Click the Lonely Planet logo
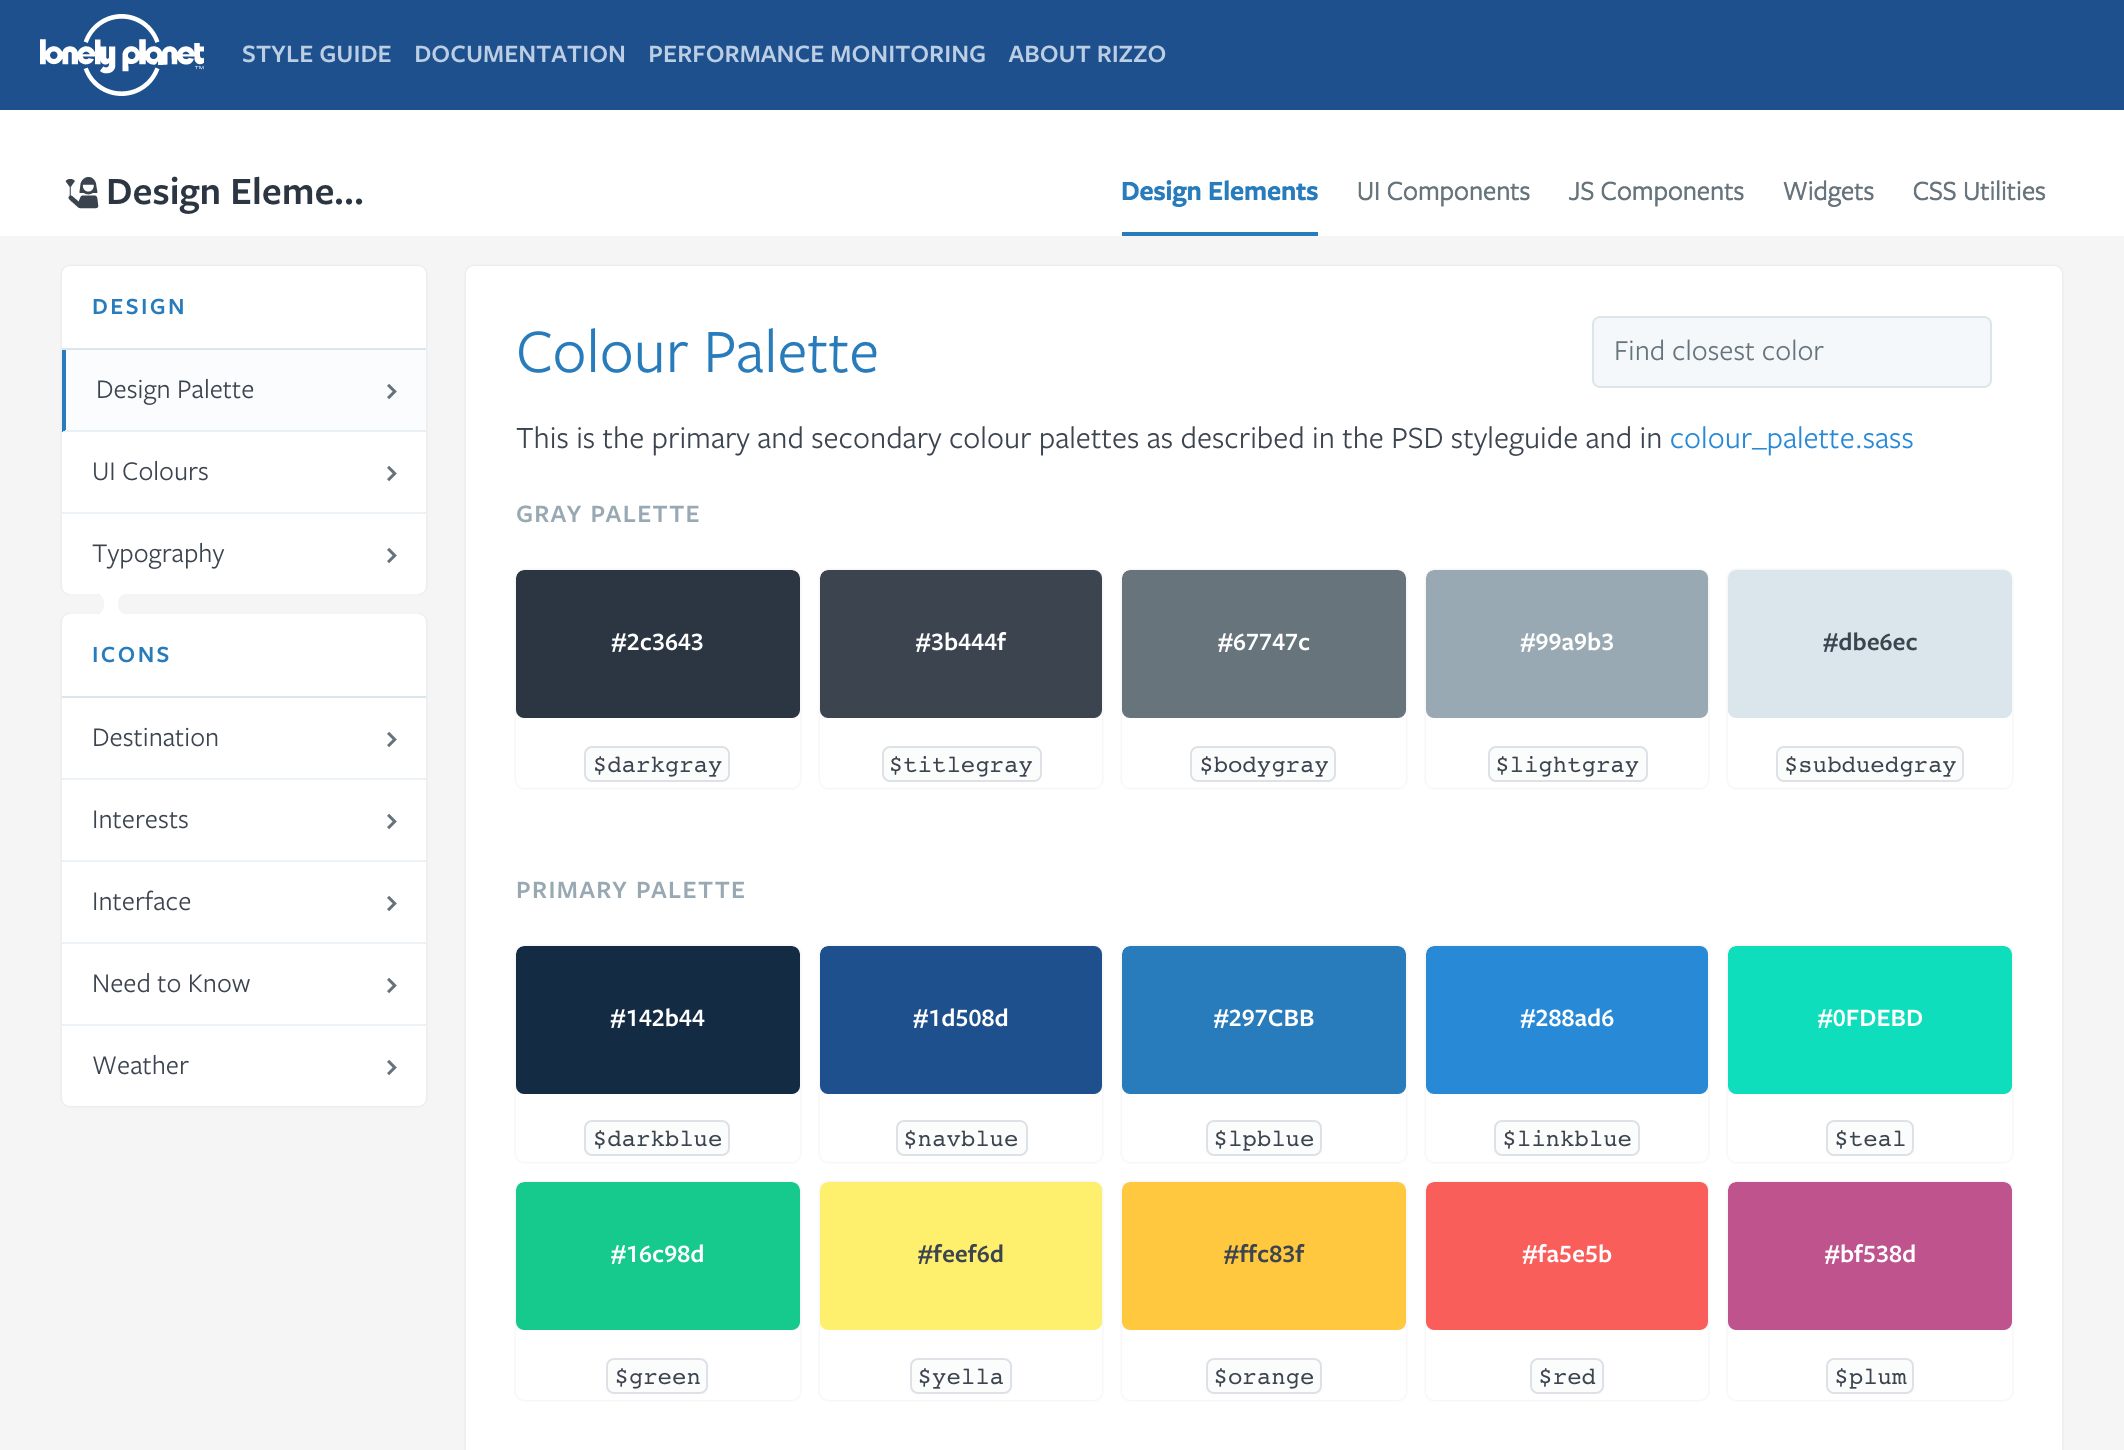2124x1450 pixels. coord(121,54)
